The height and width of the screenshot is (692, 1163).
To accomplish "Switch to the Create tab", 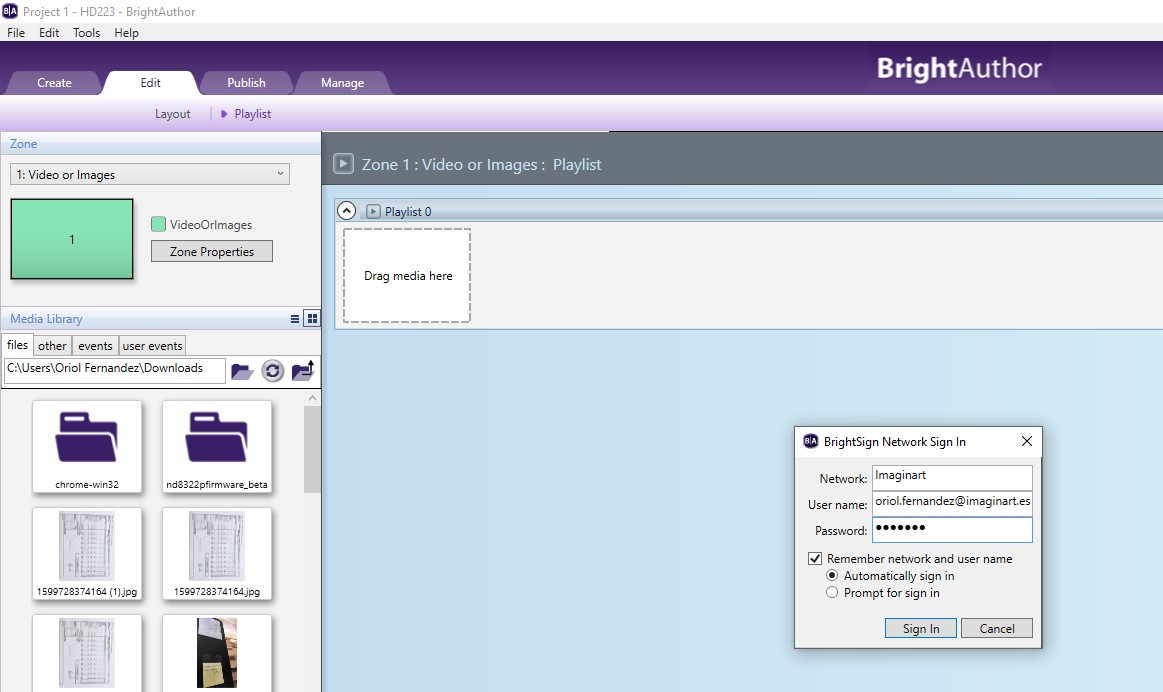I will click(54, 83).
